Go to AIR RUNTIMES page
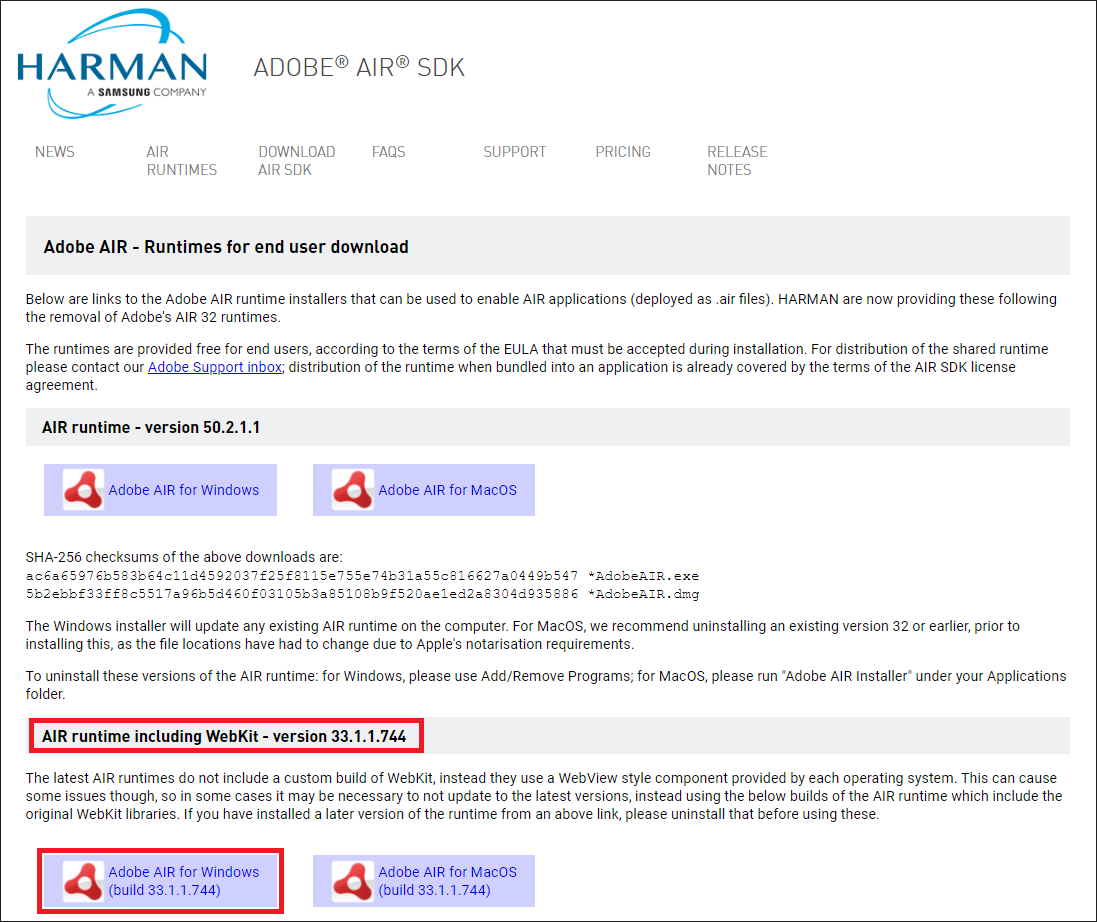The height and width of the screenshot is (922, 1097). (x=181, y=161)
